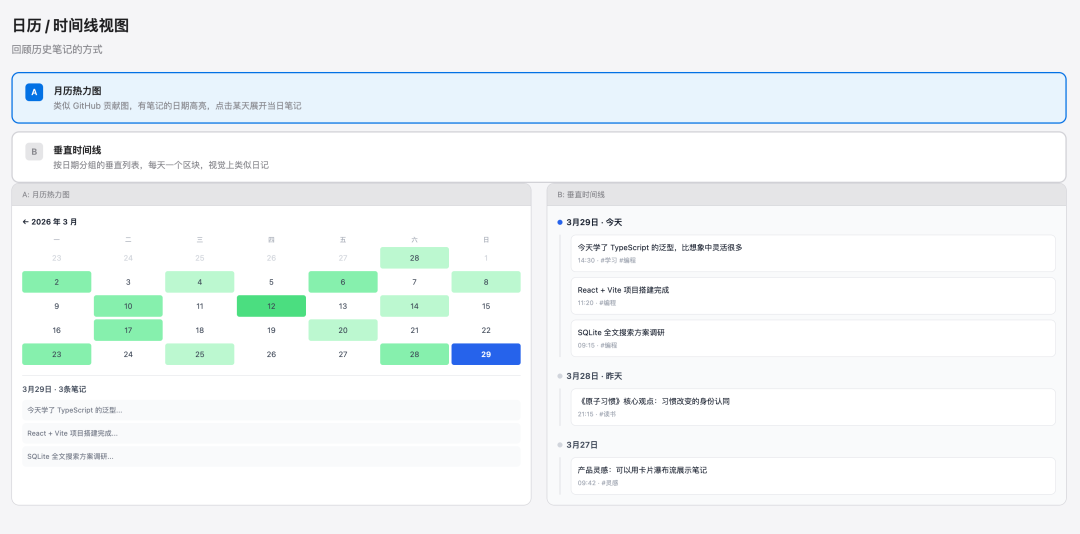Click the 3月29日 · 今天 timeline heading
The height and width of the screenshot is (534, 1080).
pos(594,223)
